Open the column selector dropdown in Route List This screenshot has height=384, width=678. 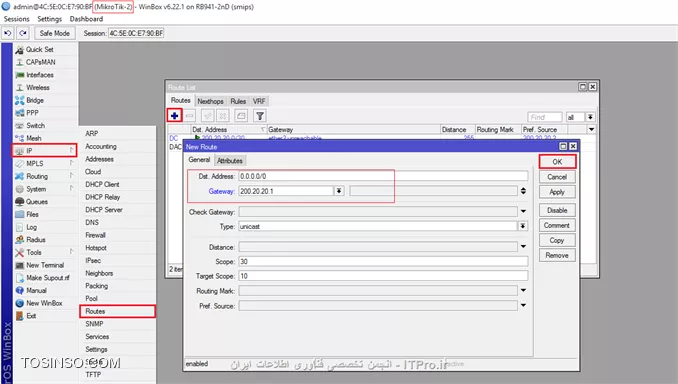(x=591, y=129)
